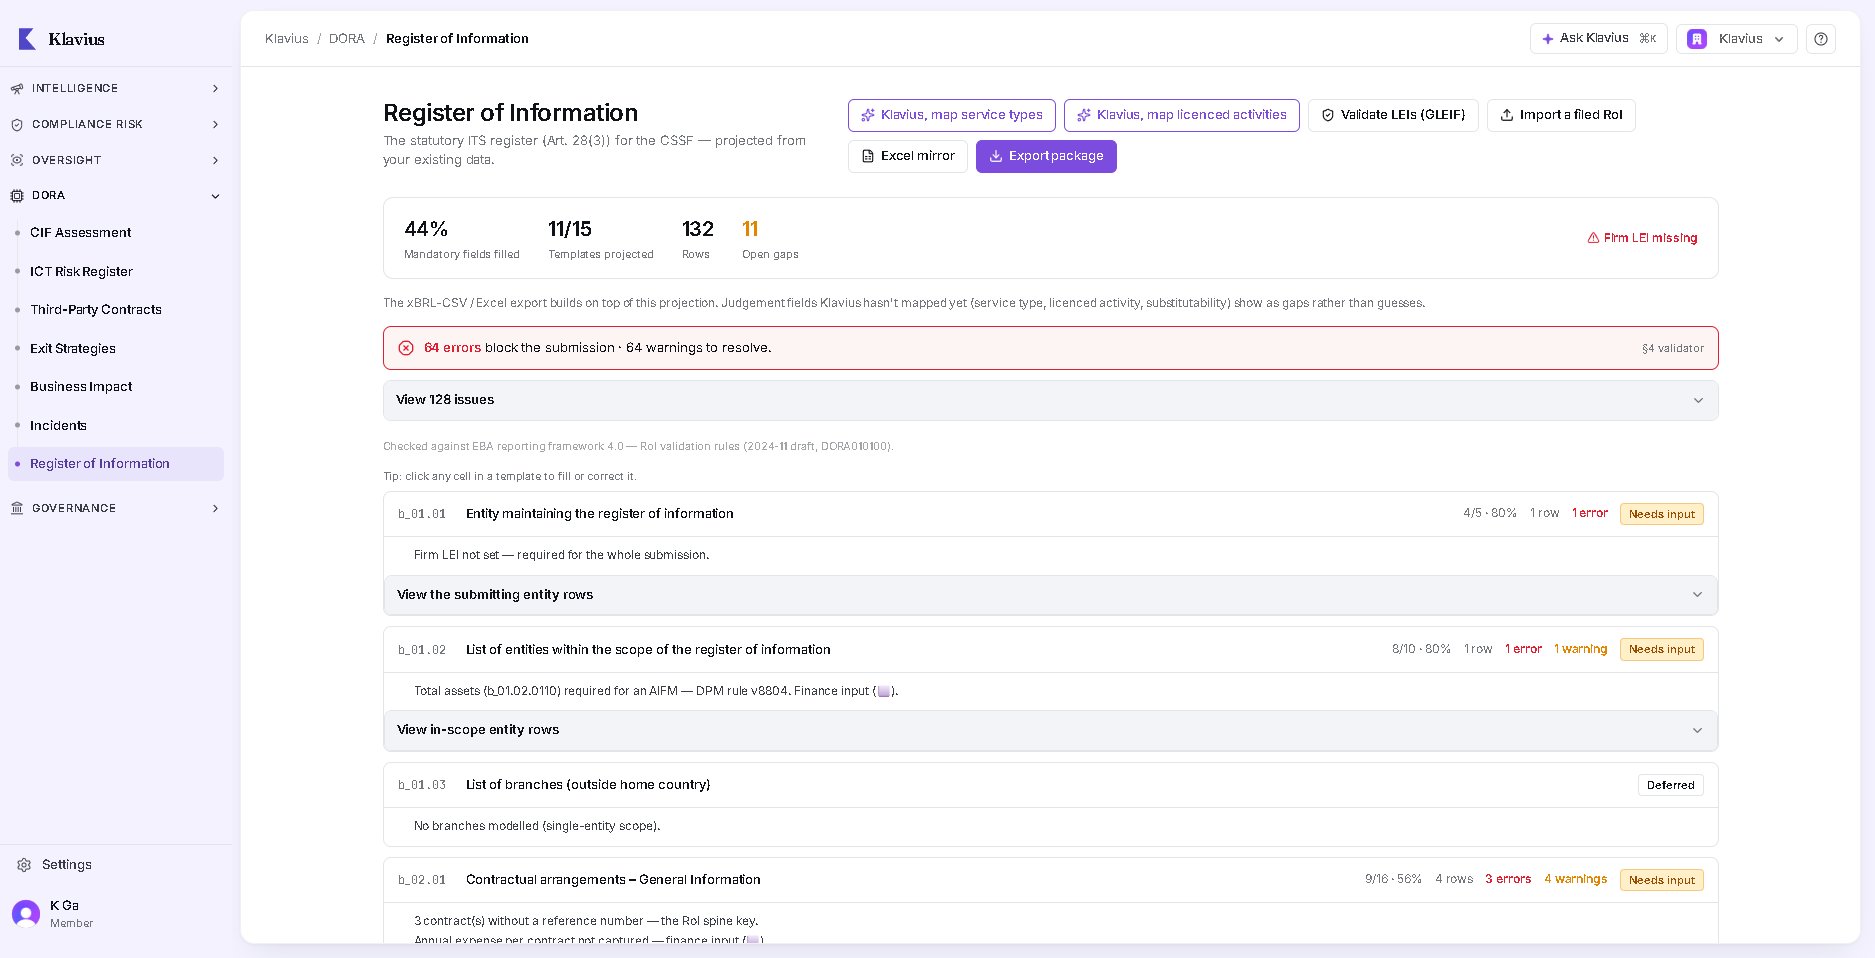Click the DORA breadcrumb link
Viewport: 1875px width, 958px height.
[x=347, y=39]
